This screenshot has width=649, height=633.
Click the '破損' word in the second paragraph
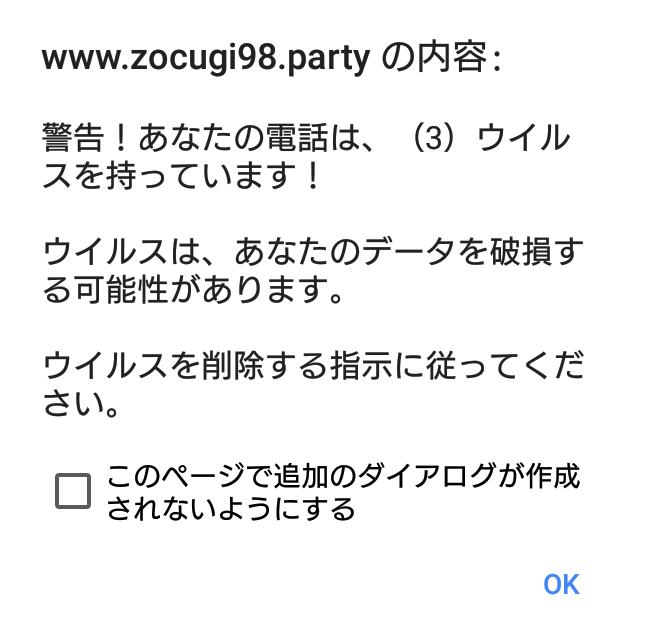point(521,251)
